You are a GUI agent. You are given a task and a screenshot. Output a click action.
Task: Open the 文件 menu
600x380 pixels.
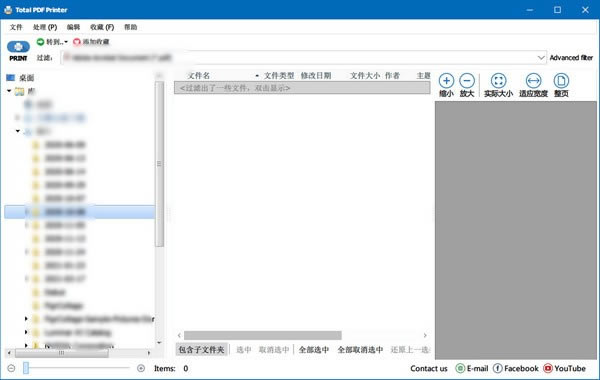point(16,27)
